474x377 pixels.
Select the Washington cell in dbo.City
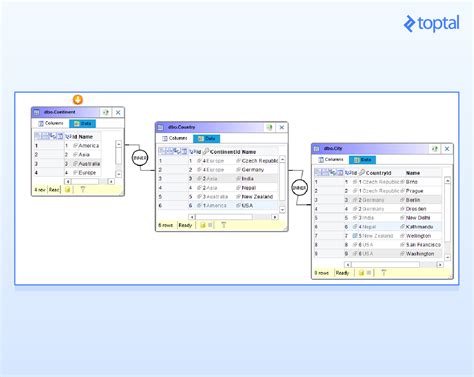click(421, 254)
